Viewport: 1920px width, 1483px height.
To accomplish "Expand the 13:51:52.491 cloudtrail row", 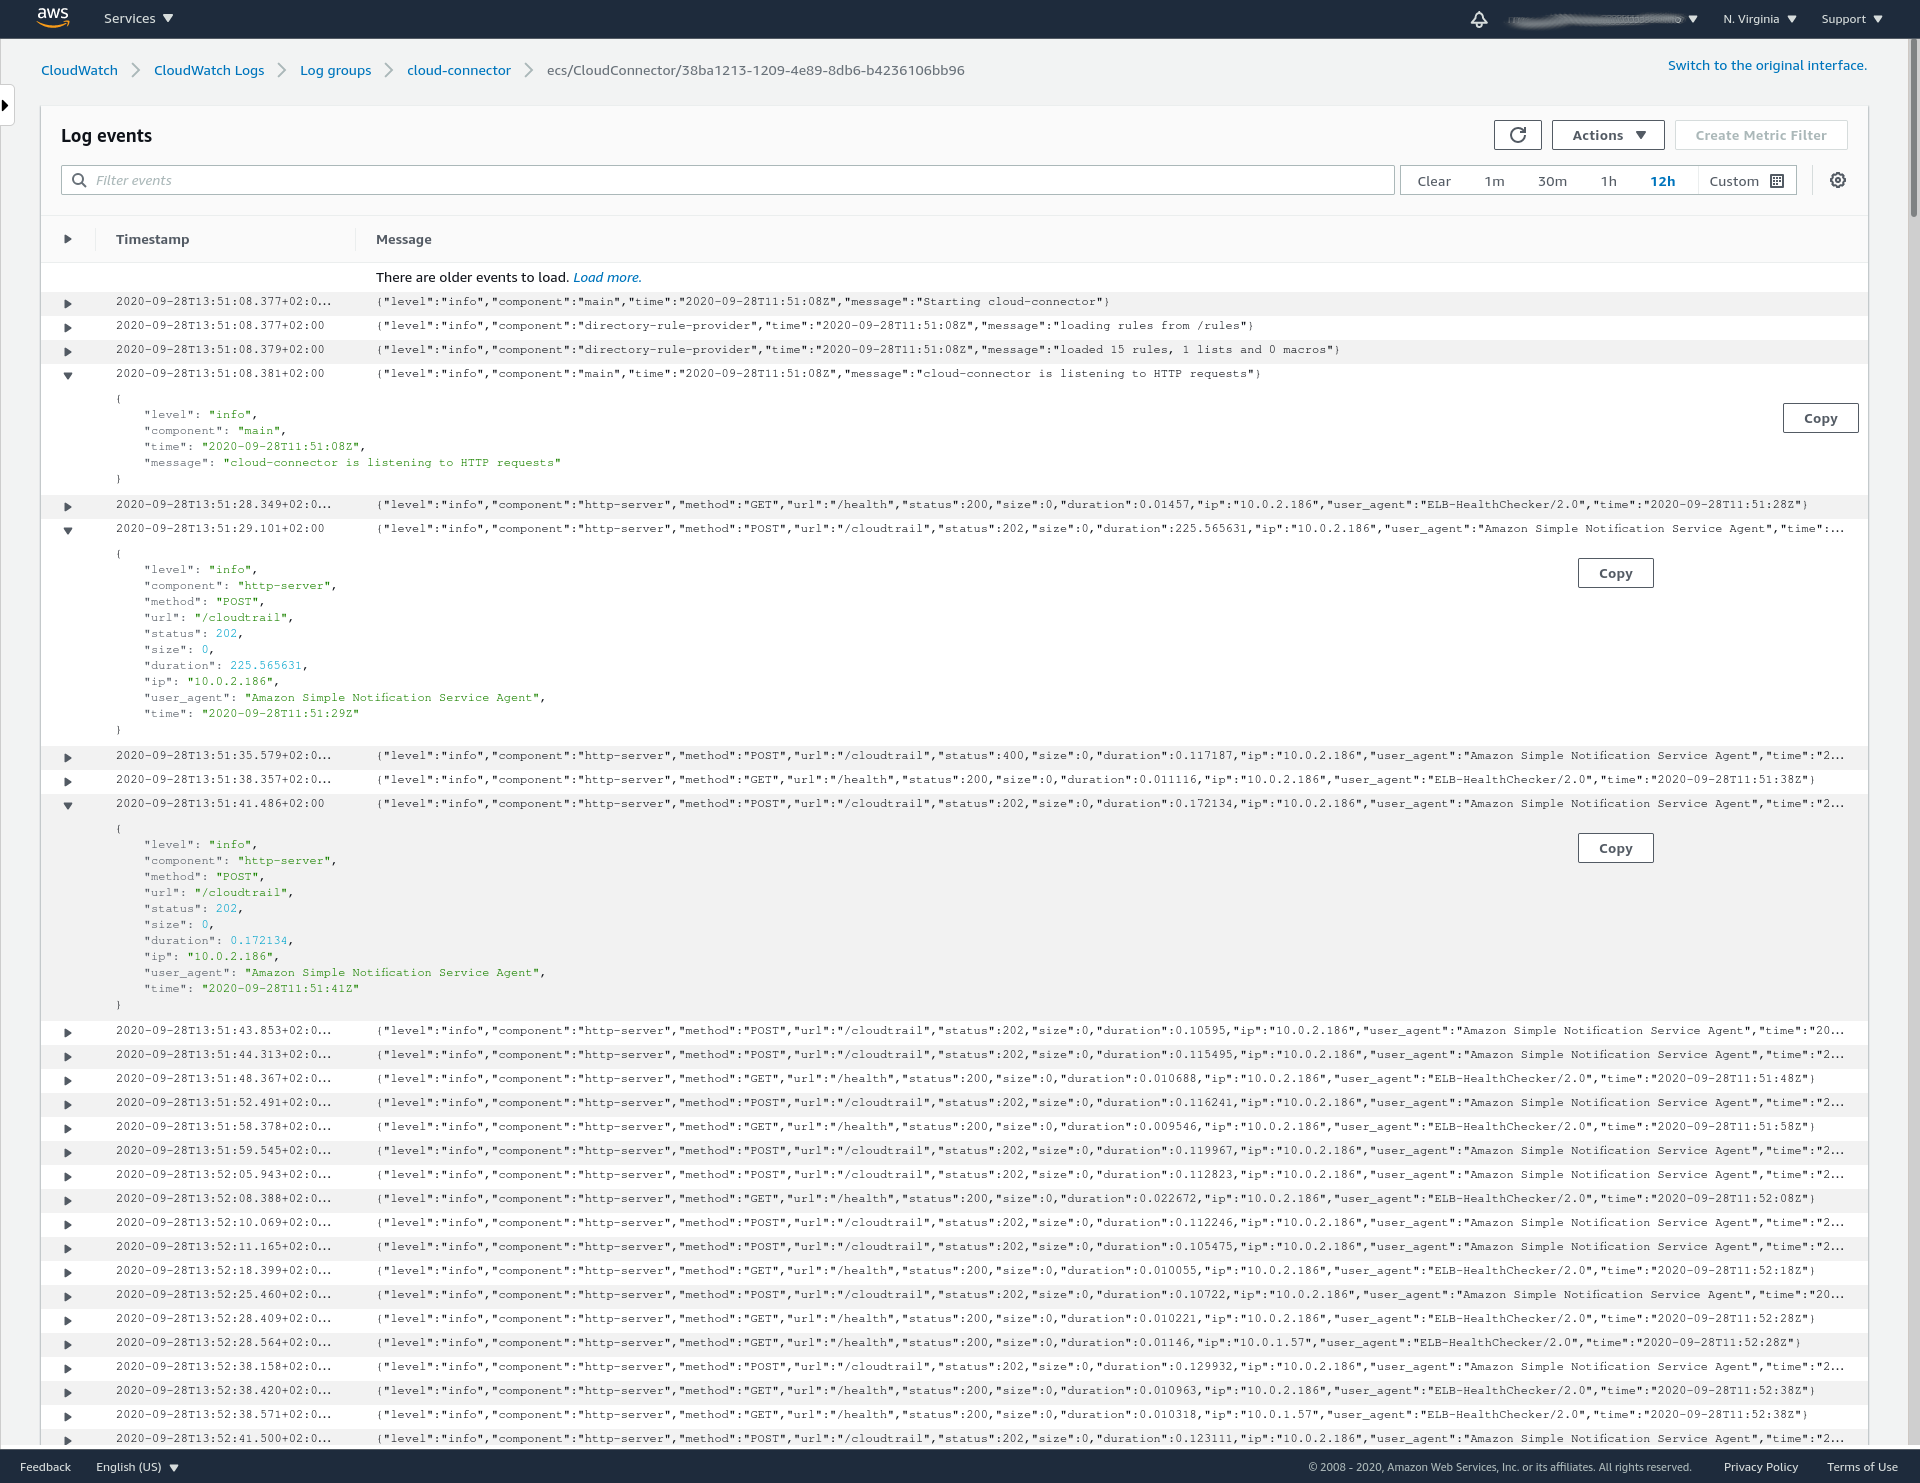I will pyautogui.click(x=68, y=1104).
